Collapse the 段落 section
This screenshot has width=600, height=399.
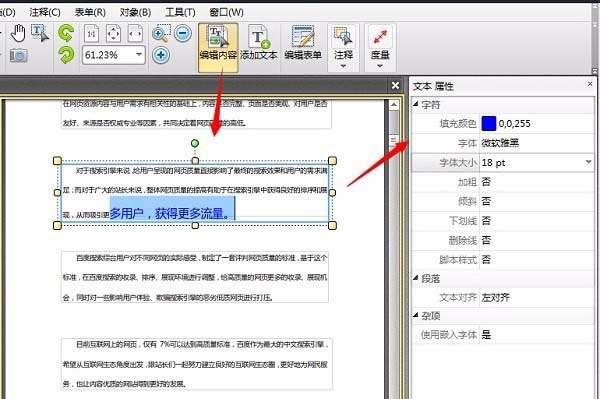pyautogui.click(x=416, y=278)
